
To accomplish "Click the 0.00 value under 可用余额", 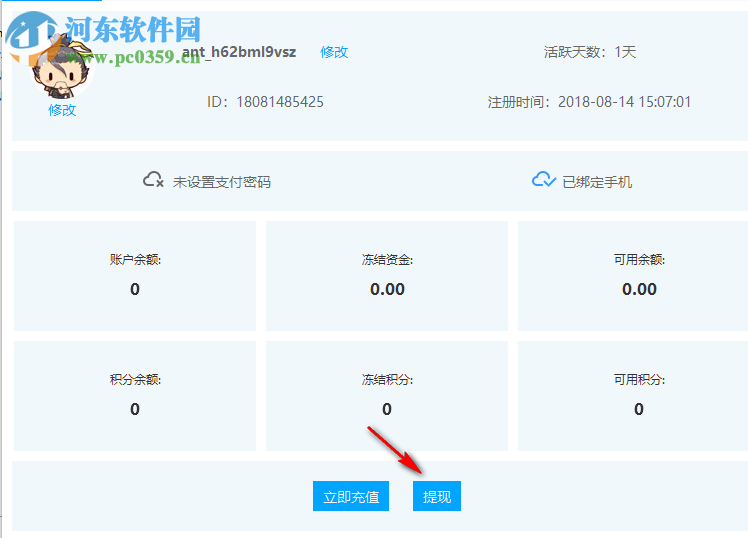I will pos(639,289).
